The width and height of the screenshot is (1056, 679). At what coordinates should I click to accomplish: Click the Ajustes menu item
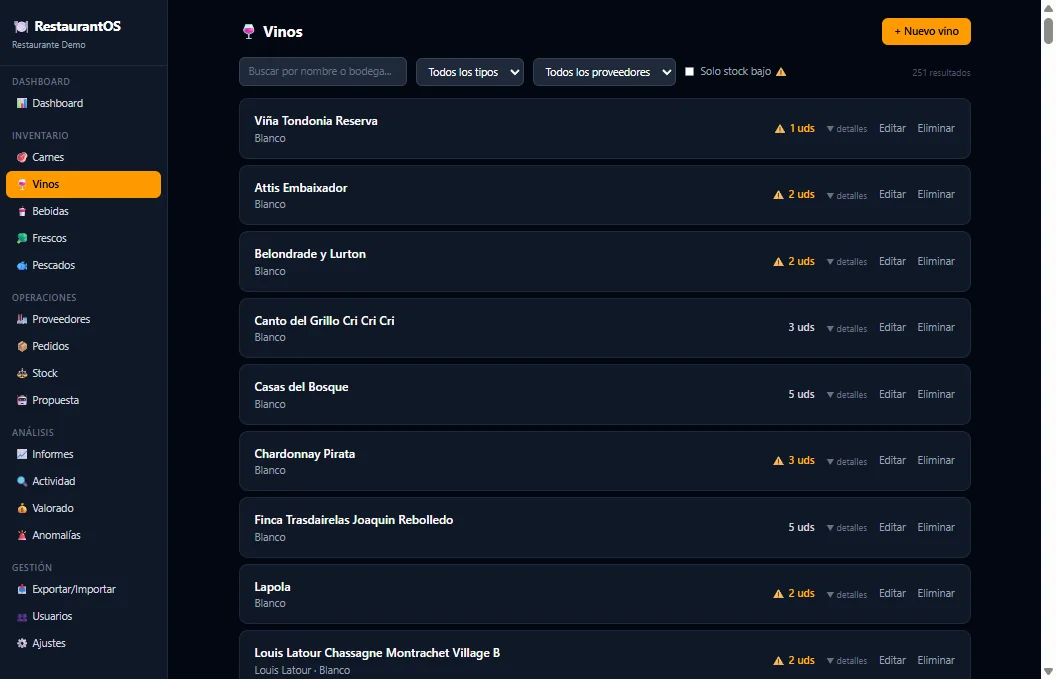point(84,643)
